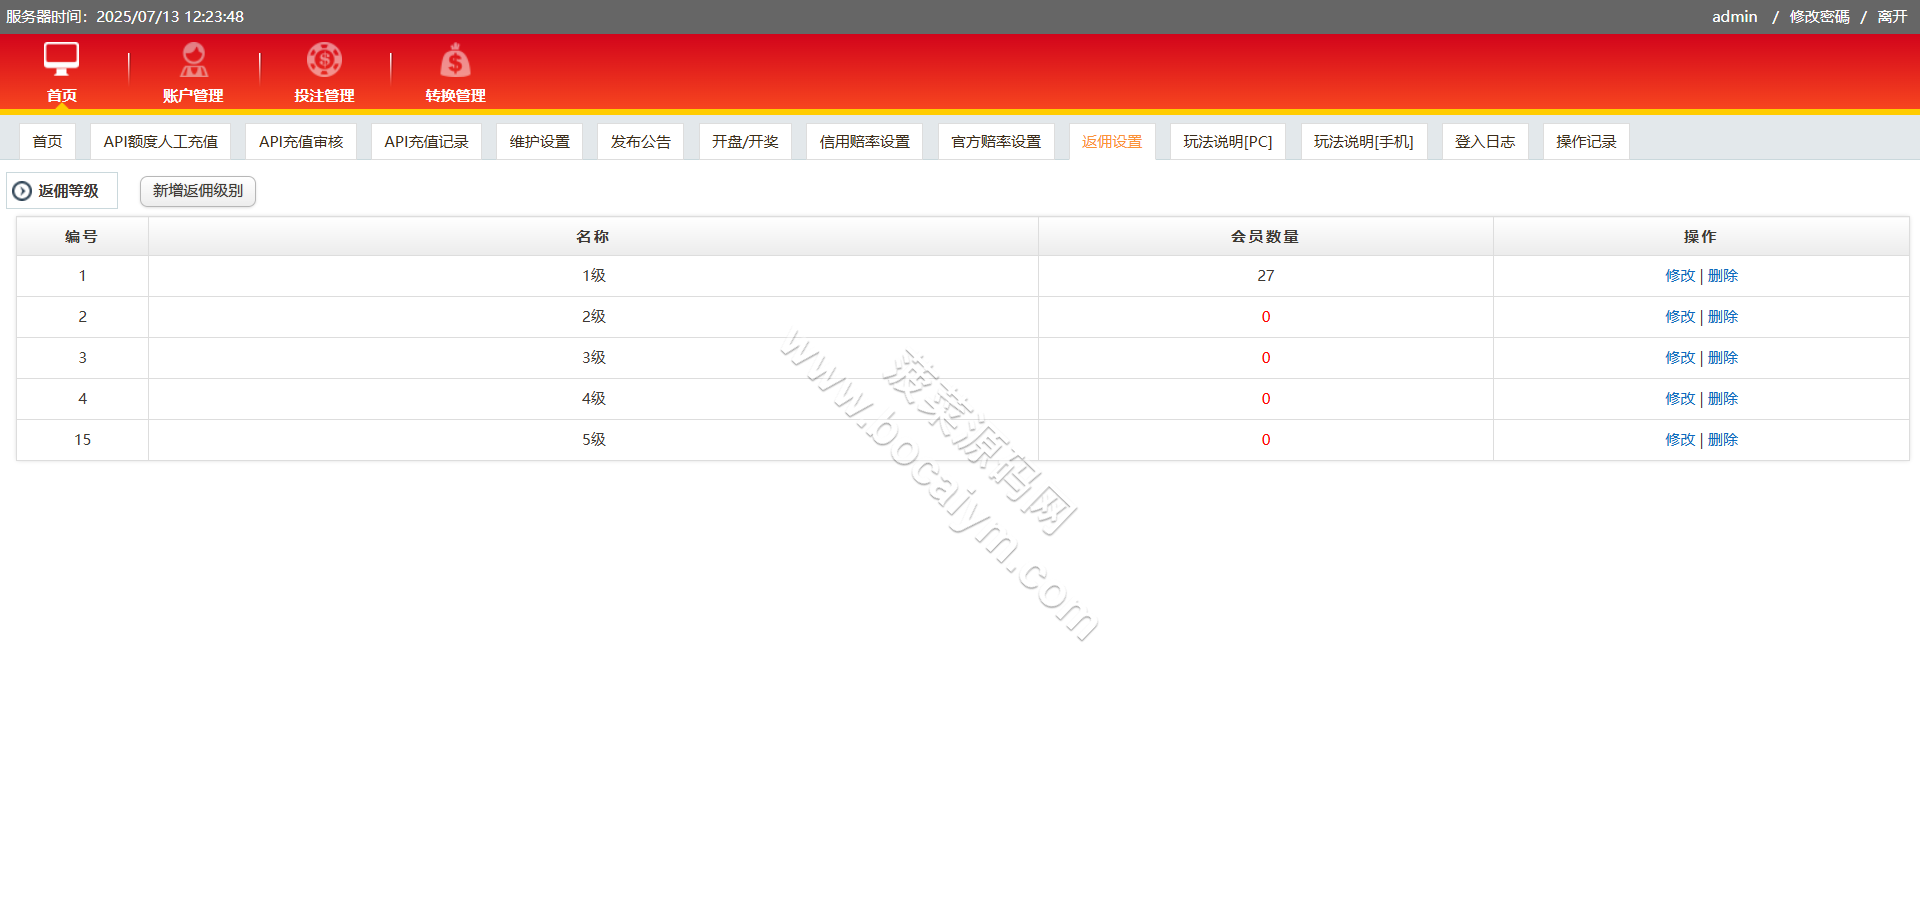Click the 会员数量 column header

[1266, 237]
